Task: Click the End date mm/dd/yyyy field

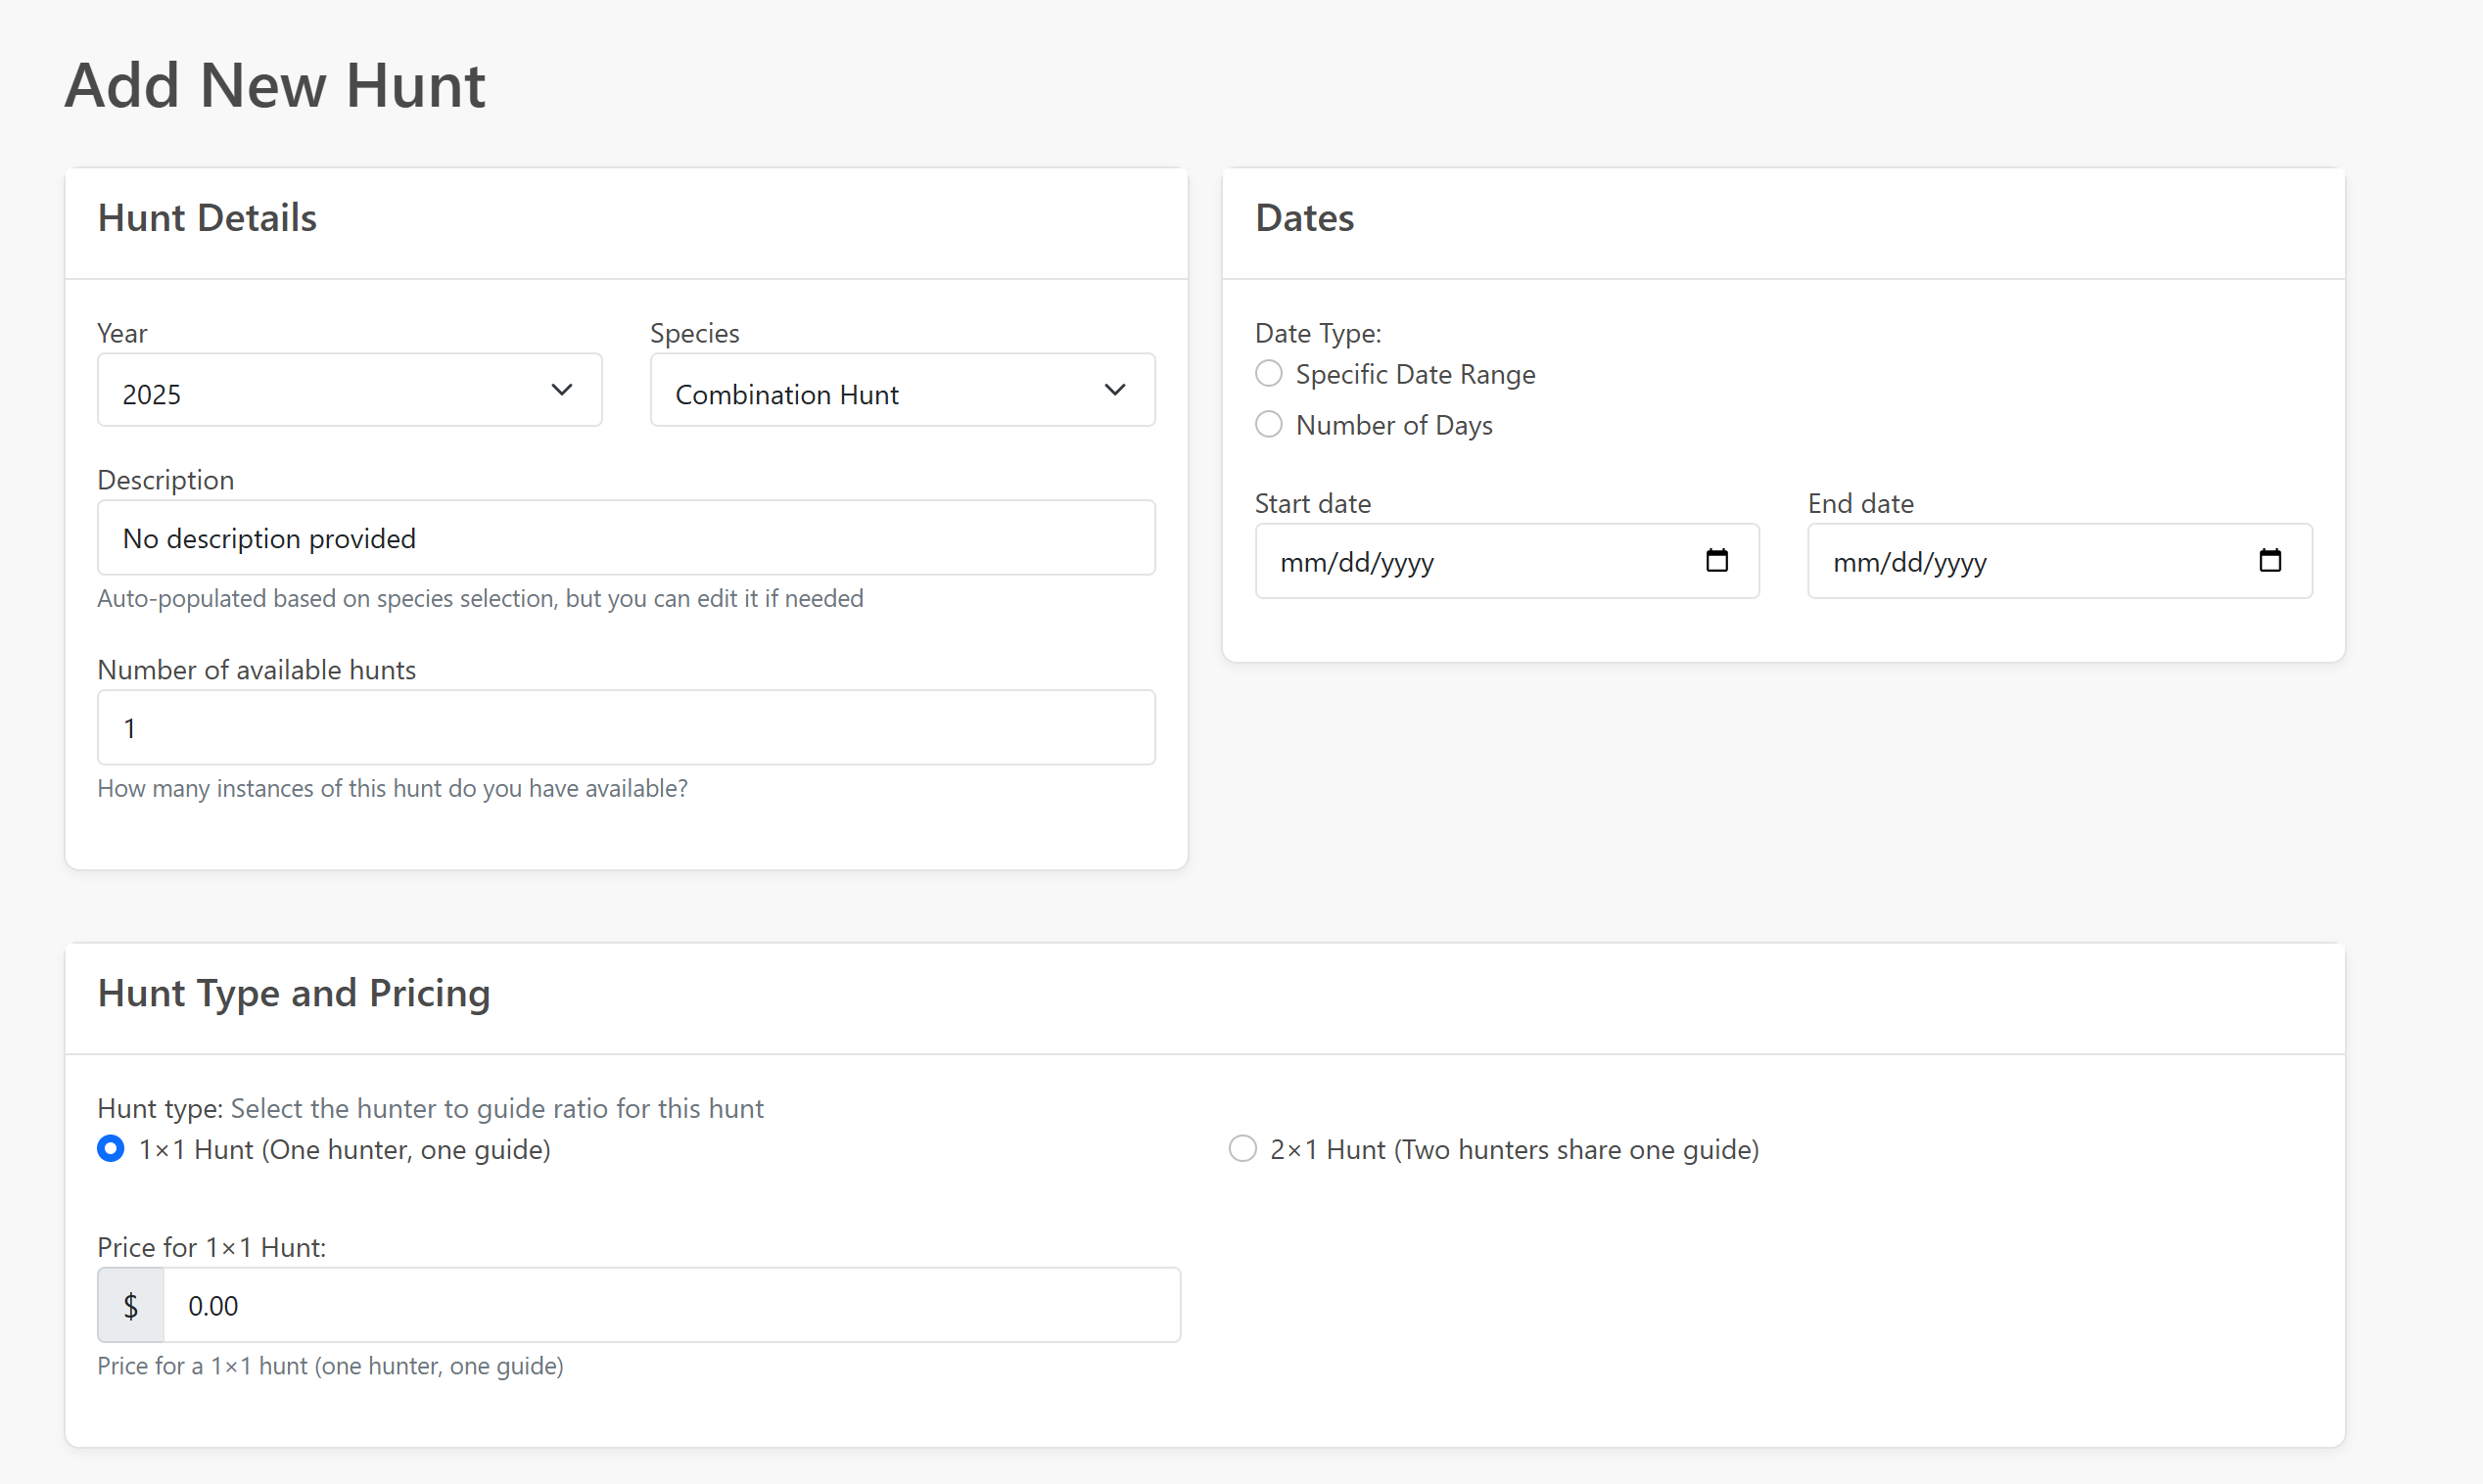Action: [x=2000, y=561]
